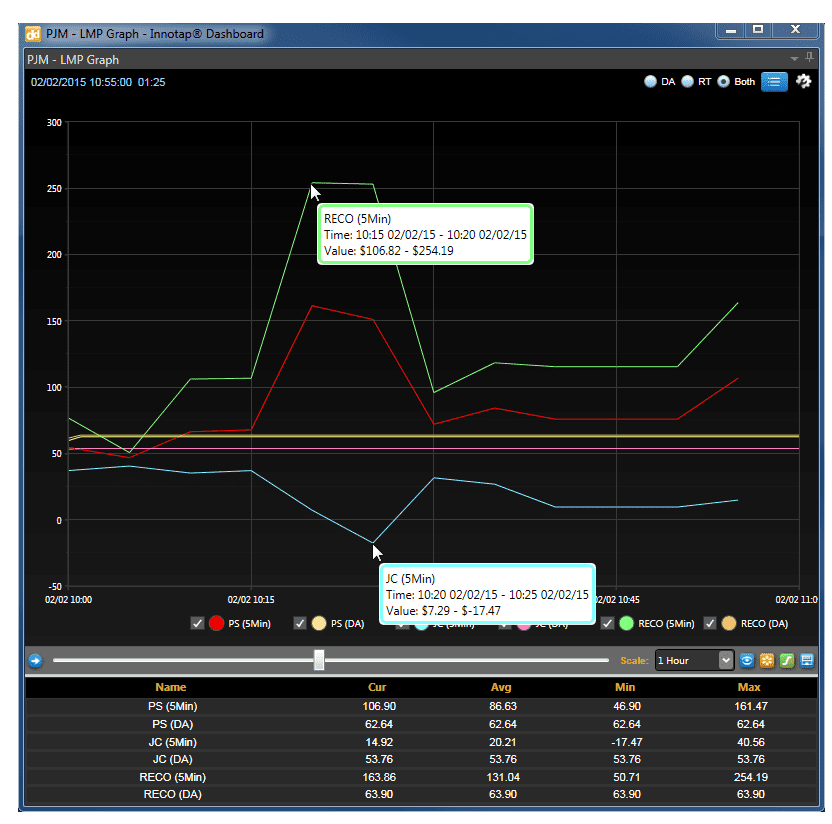Click the PJM - LMP Graph panel title
The width and height of the screenshot is (832, 824).
coord(73,60)
